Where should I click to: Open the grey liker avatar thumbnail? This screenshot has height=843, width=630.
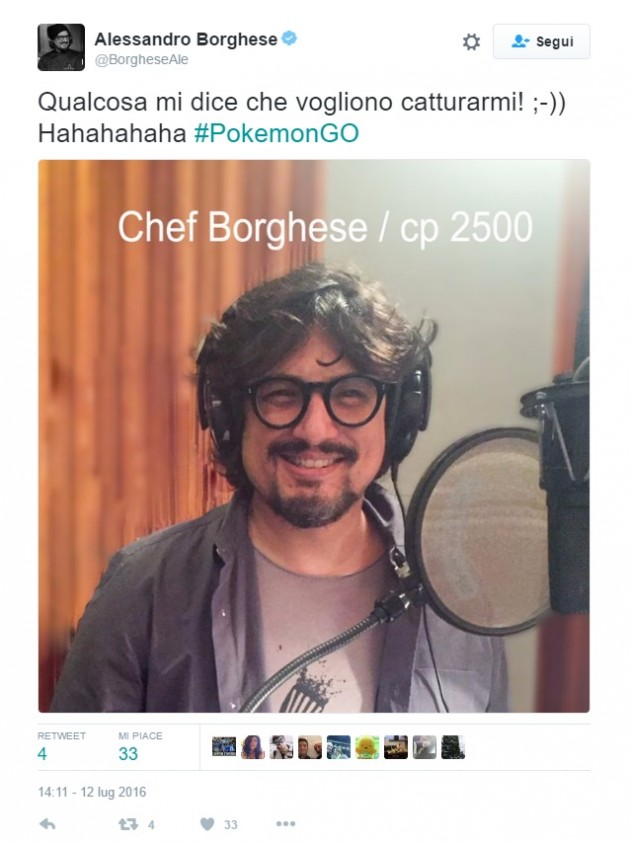[425, 747]
